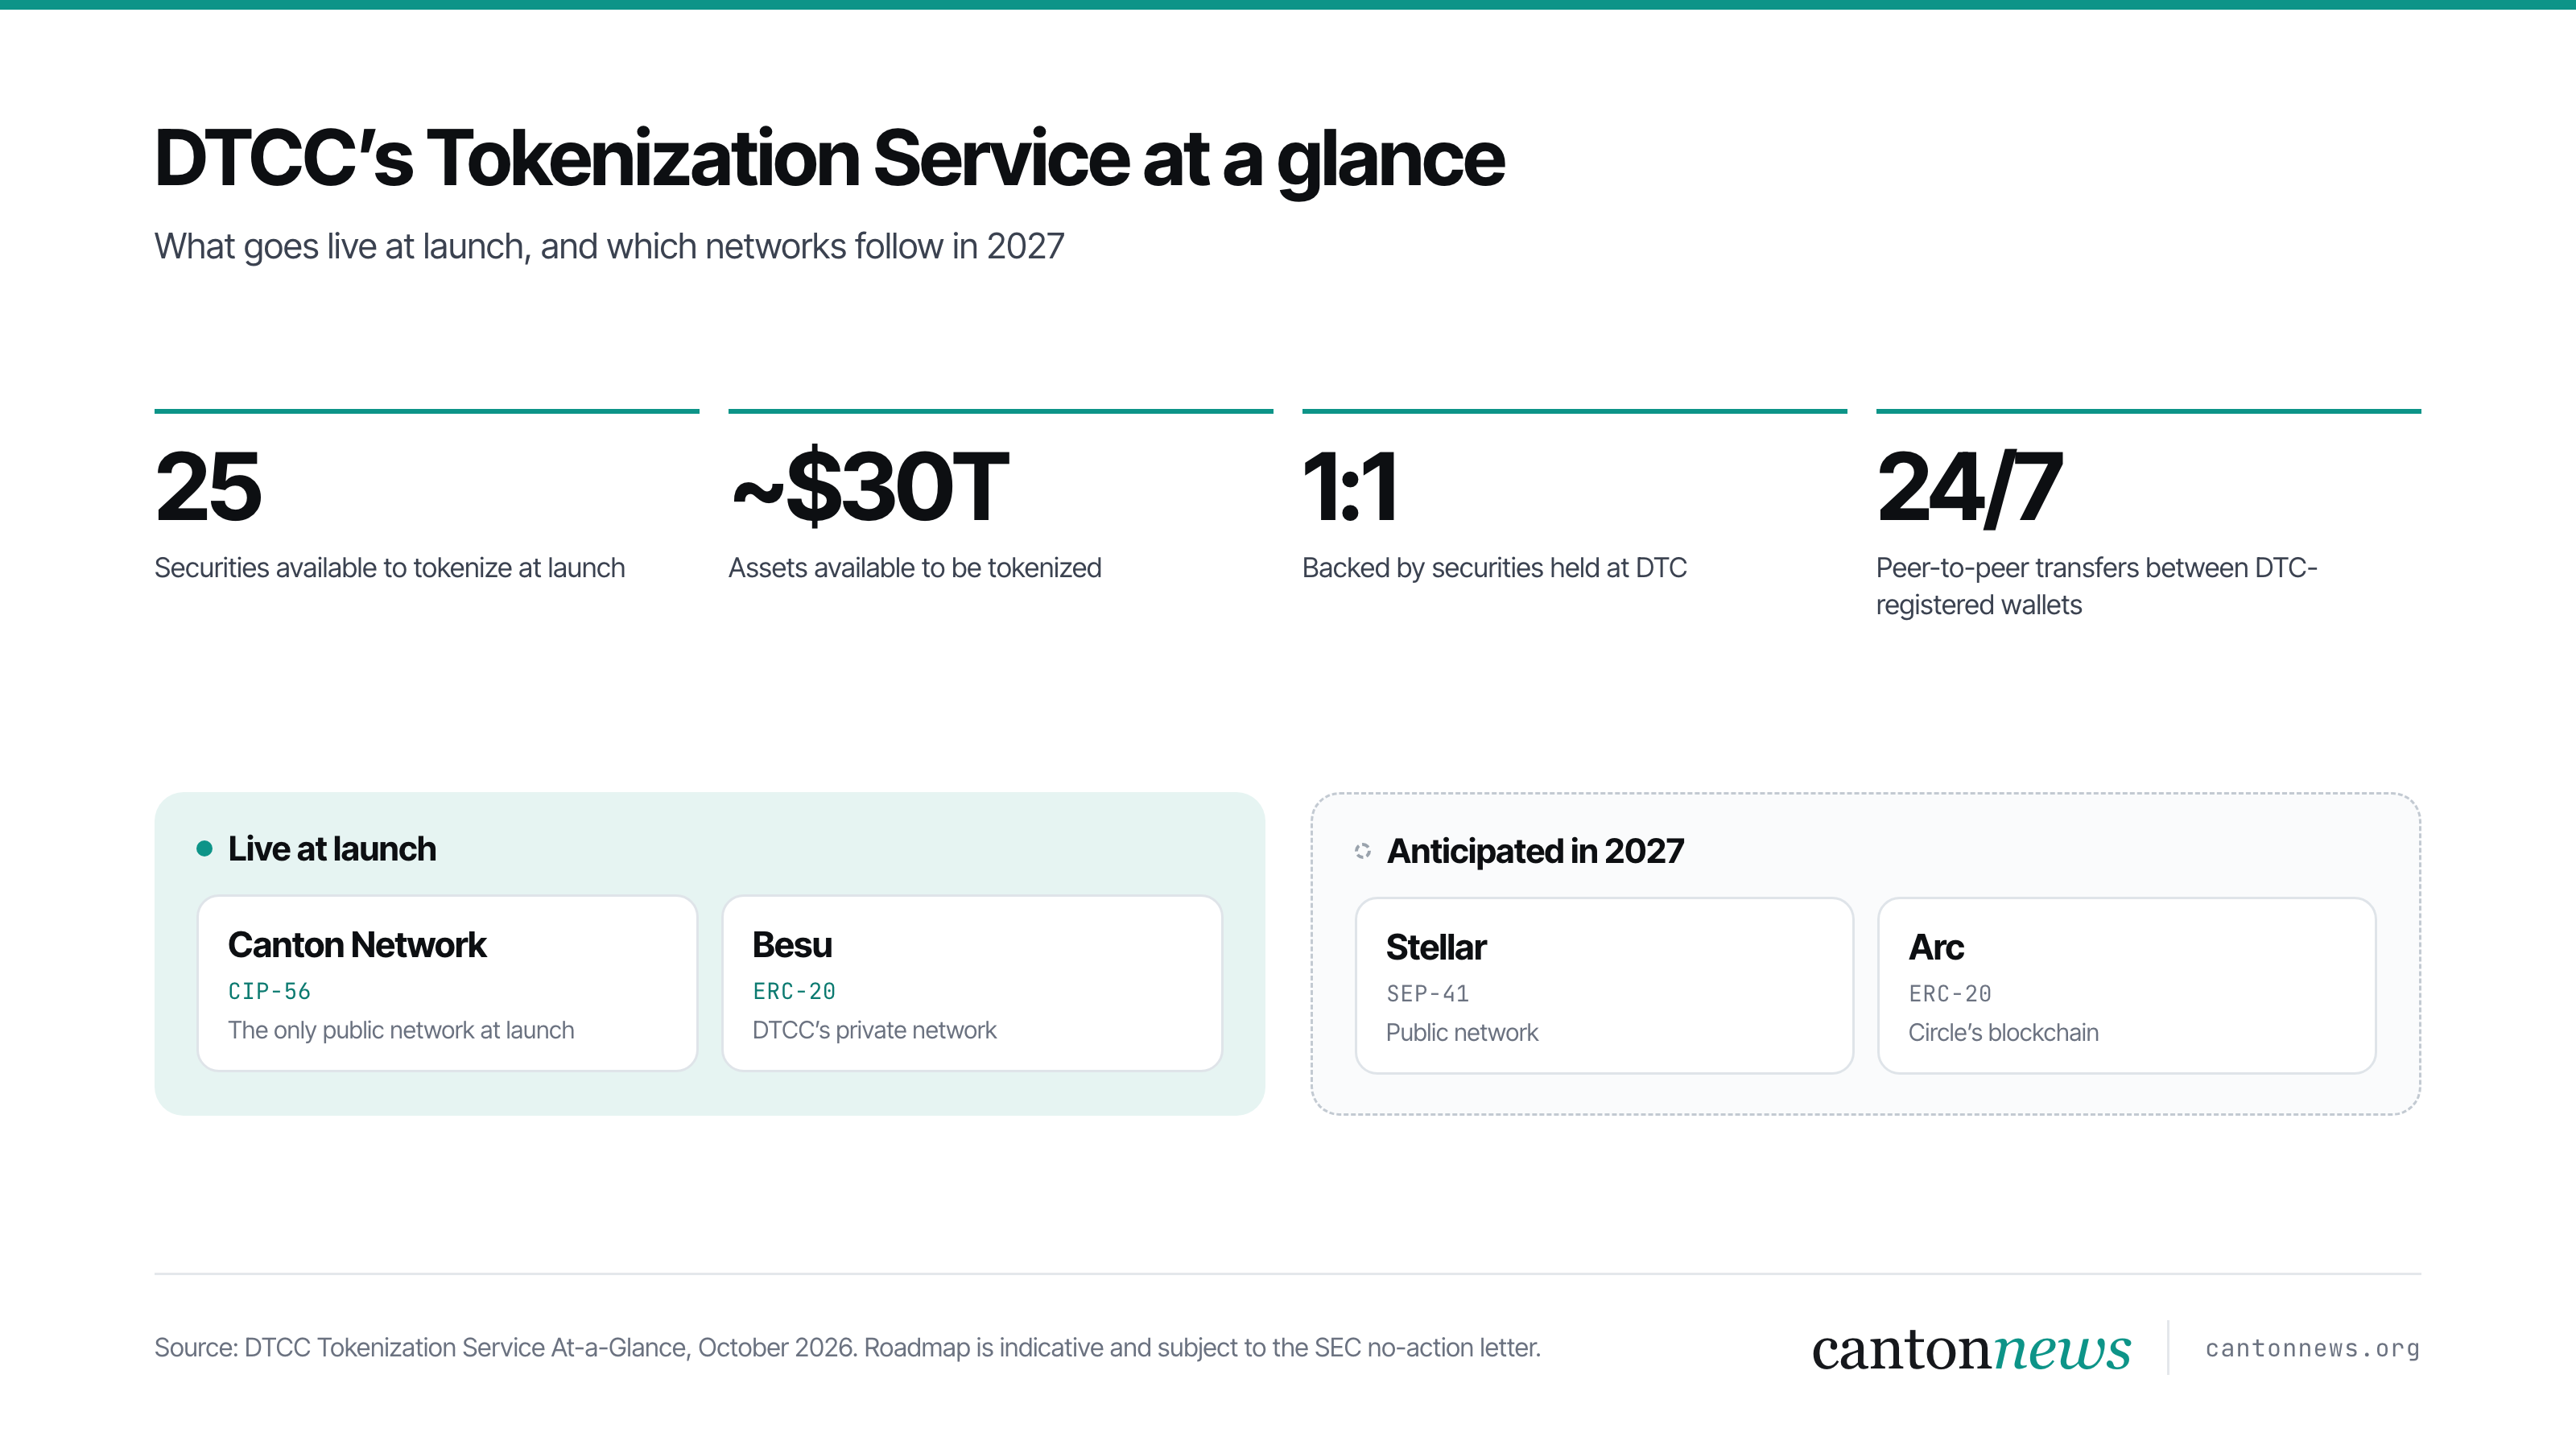Select the Besu network card
The image size is (2576, 1449).
972,983
